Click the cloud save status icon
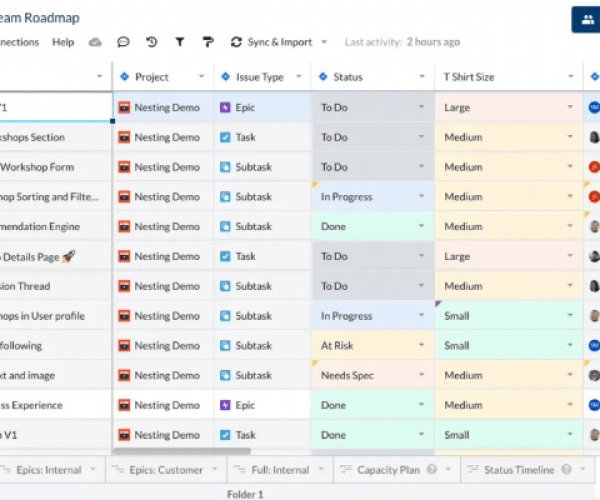This screenshot has height=500, width=600. [x=96, y=42]
